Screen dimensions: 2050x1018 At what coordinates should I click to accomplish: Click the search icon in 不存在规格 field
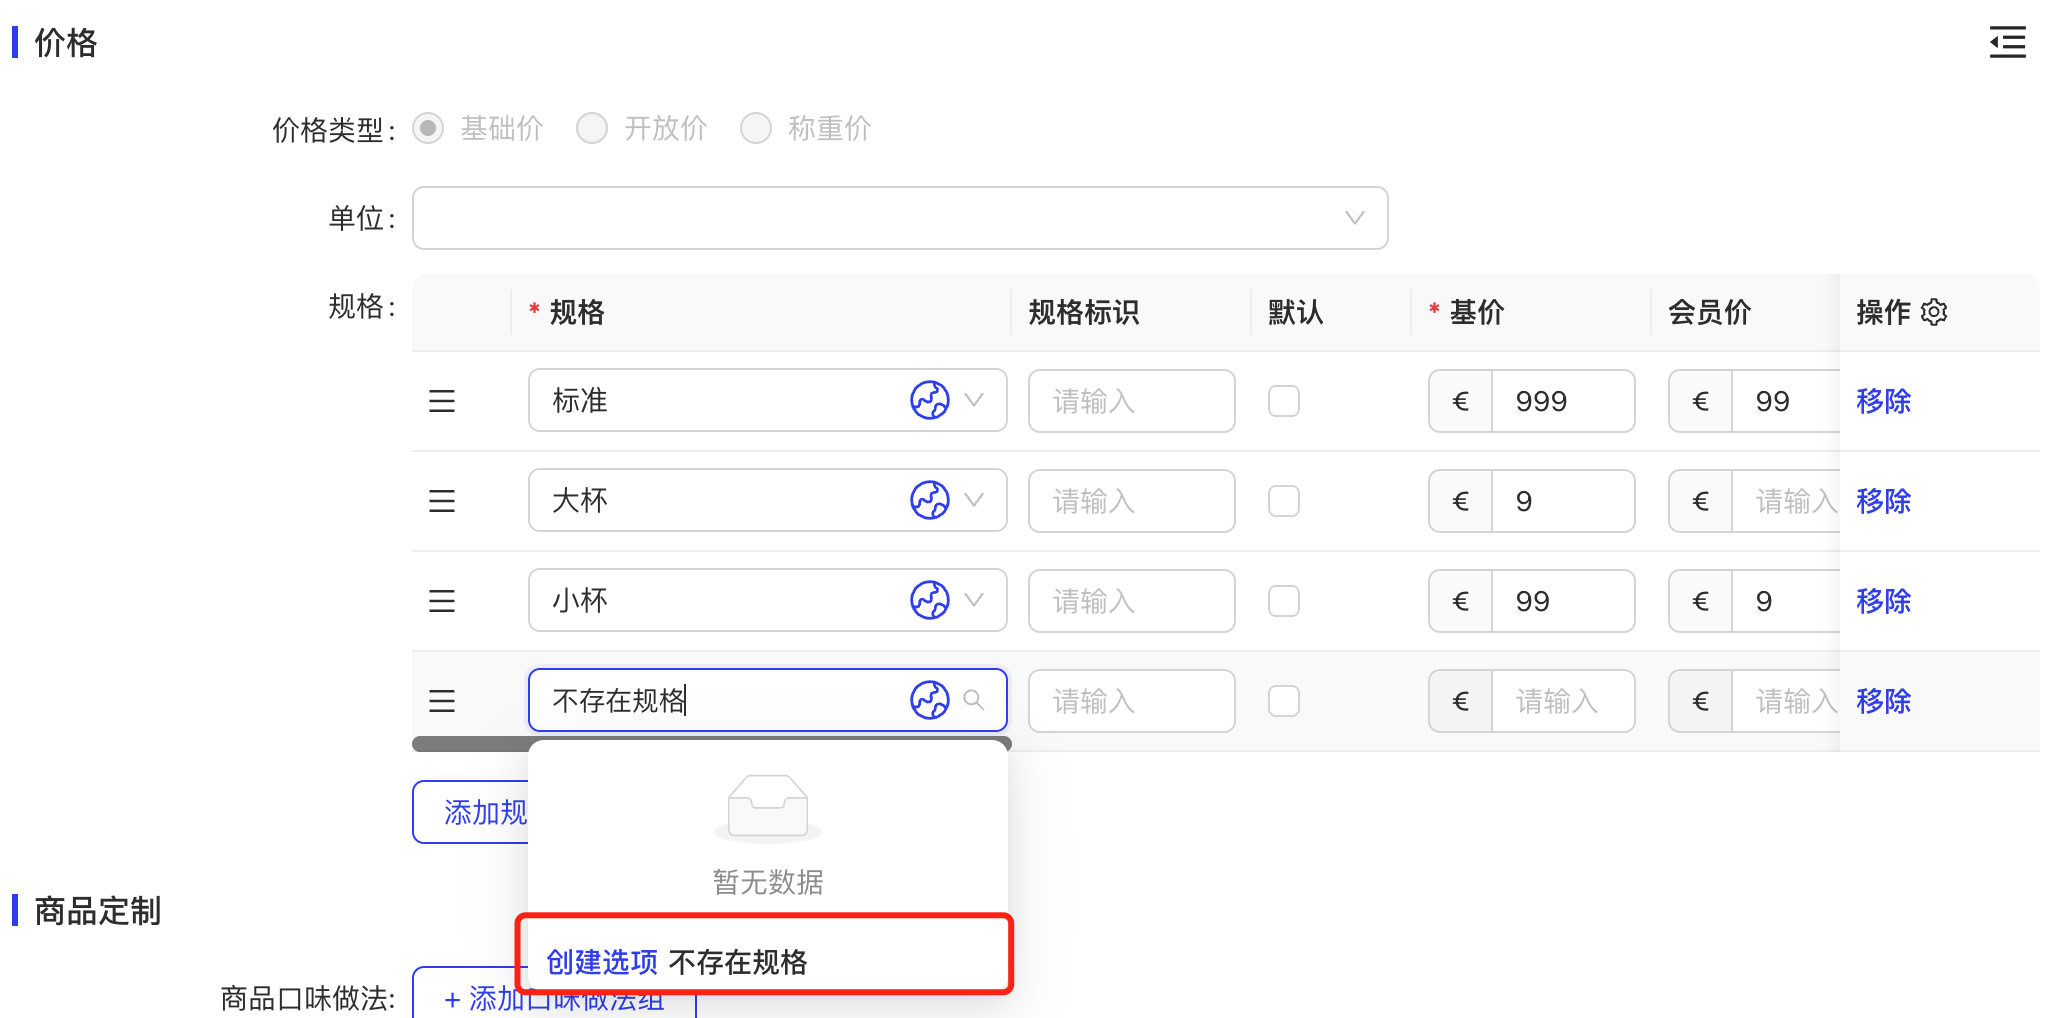pyautogui.click(x=974, y=700)
